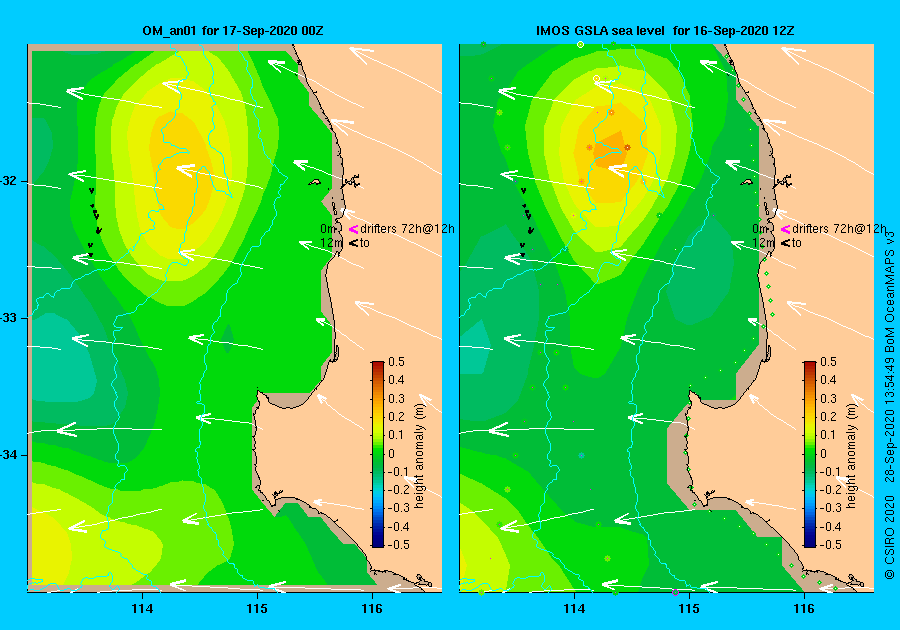Click the vertical '© CSIRO 2020' copyright text
The image size is (900, 630).
tap(889, 538)
